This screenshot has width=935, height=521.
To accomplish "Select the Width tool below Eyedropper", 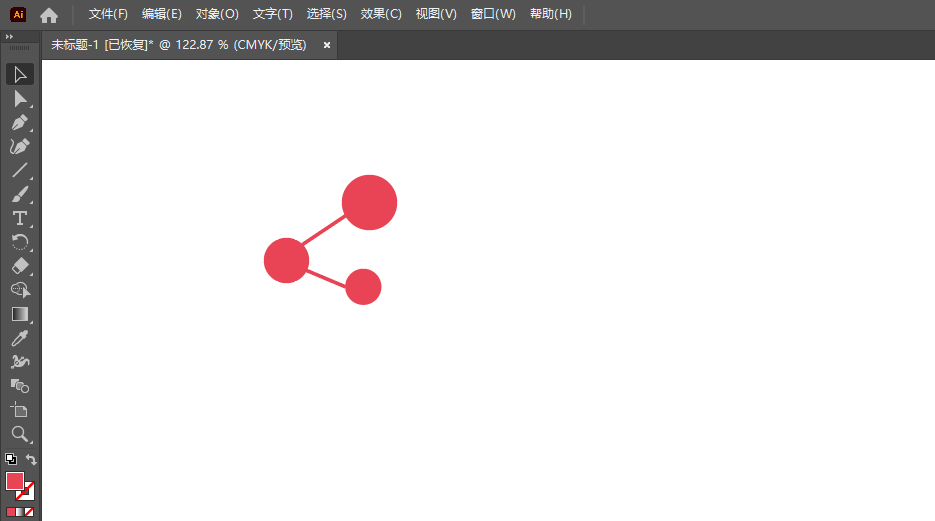I will click(x=20, y=362).
